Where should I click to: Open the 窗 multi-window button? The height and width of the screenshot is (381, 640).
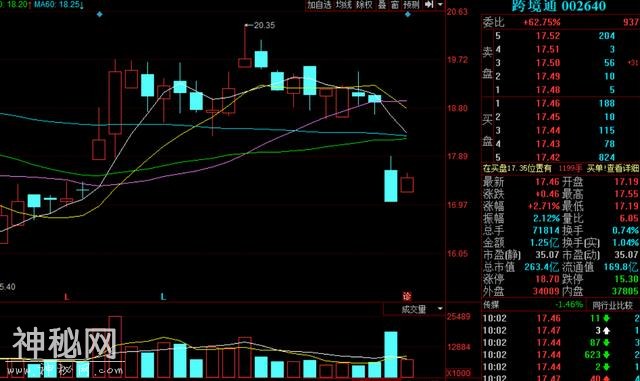pyautogui.click(x=395, y=4)
